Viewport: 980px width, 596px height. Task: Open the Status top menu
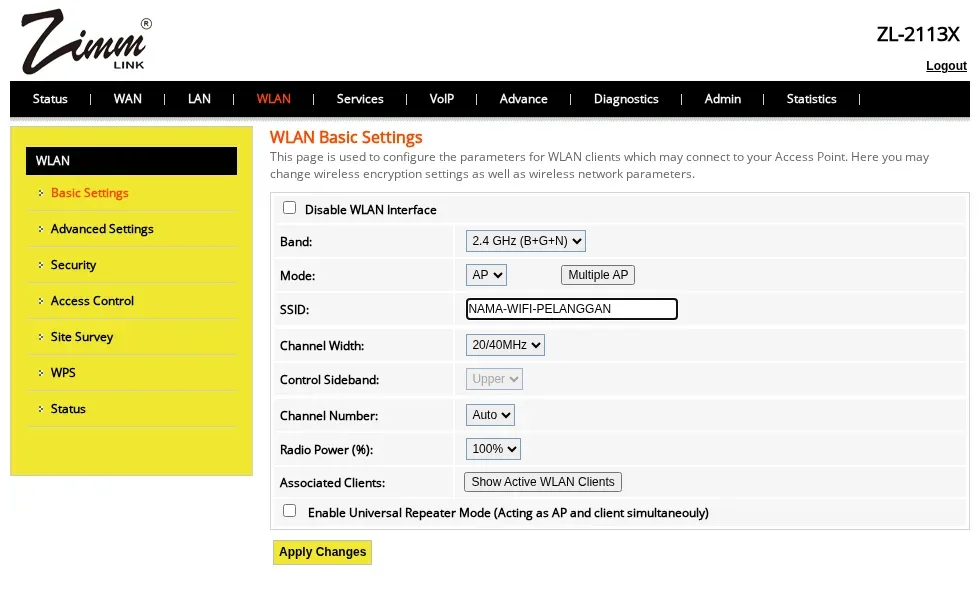coord(50,99)
